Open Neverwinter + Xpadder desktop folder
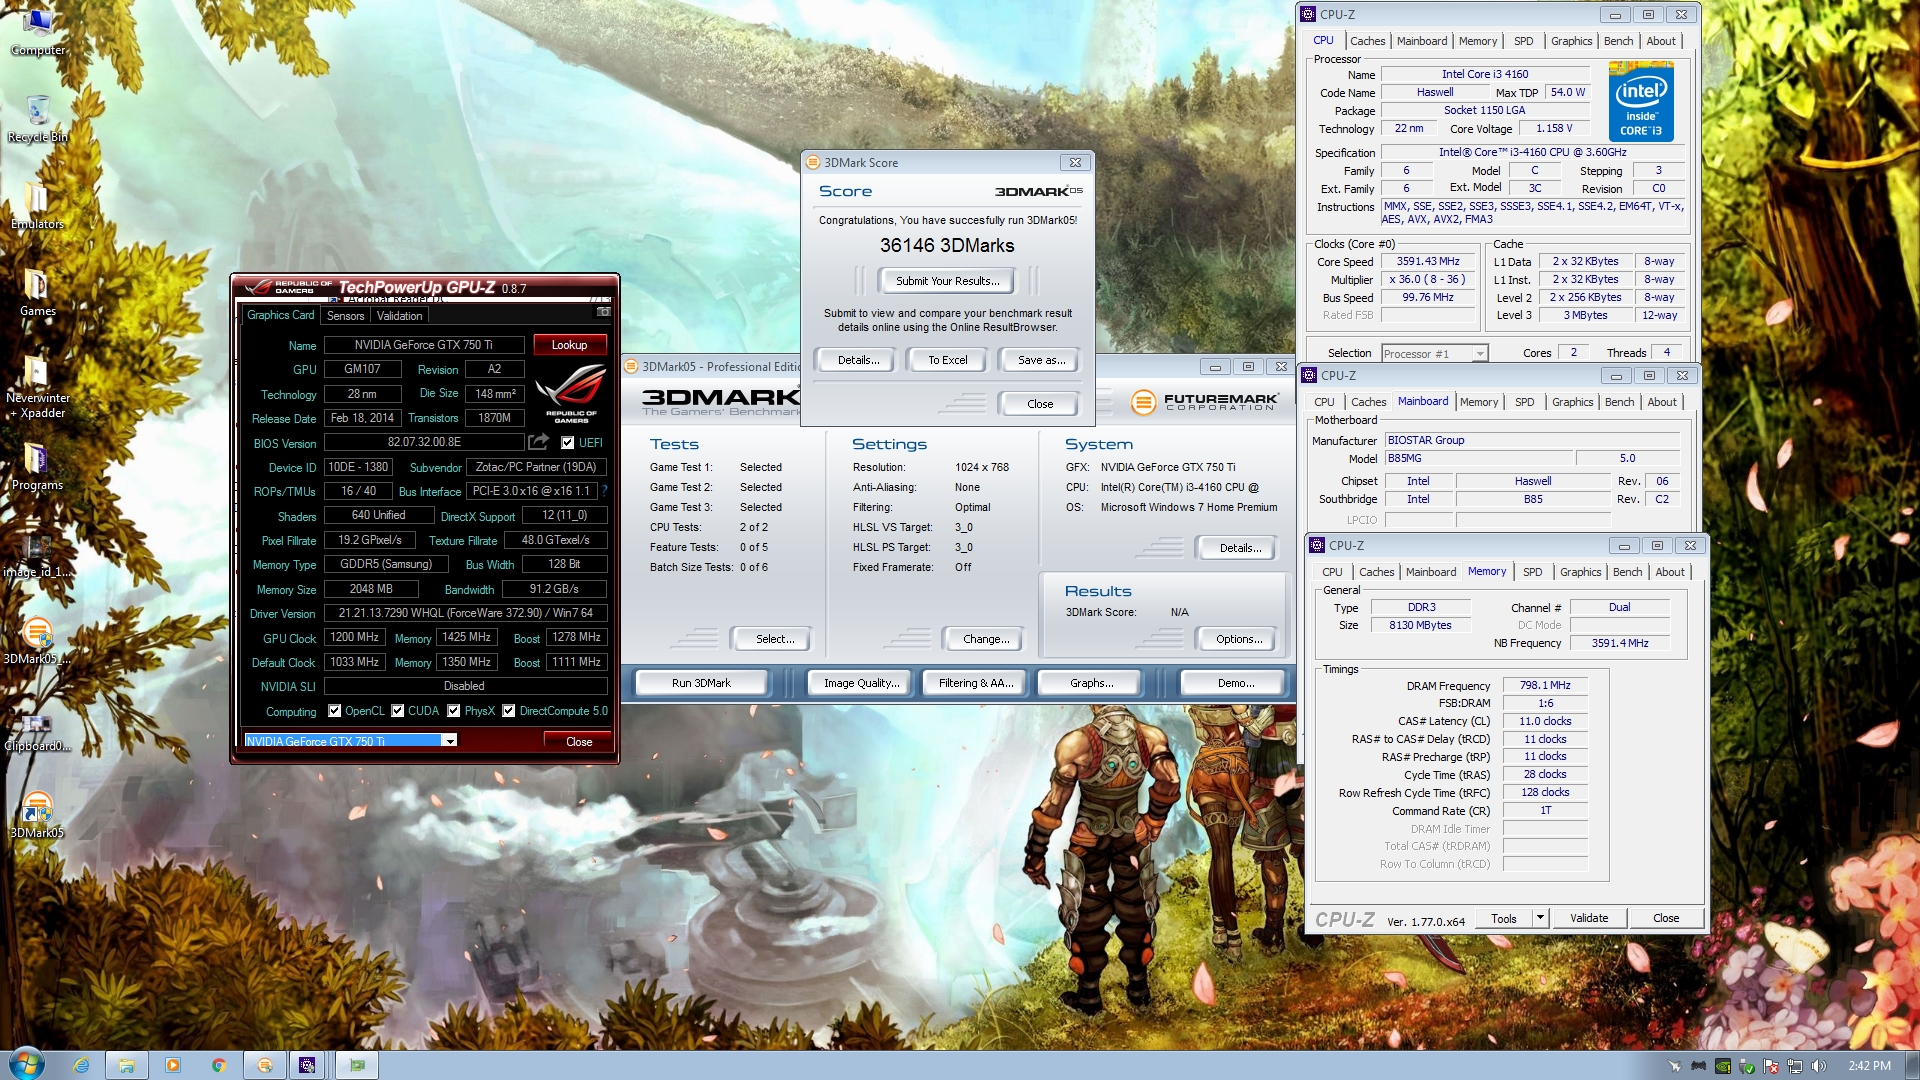1920x1080 pixels. click(37, 388)
